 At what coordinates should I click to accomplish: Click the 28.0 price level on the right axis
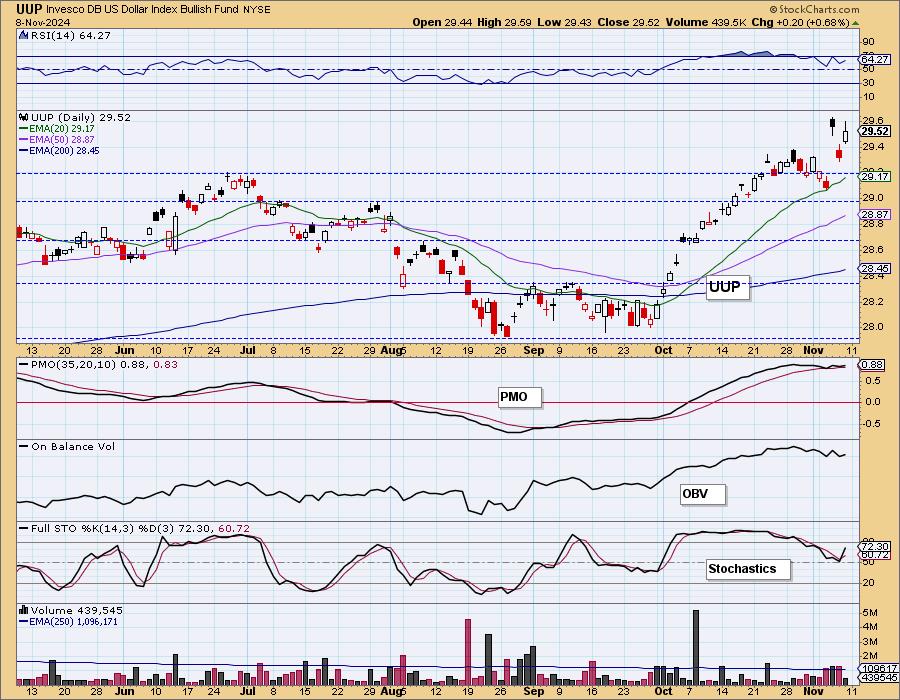[x=872, y=326]
